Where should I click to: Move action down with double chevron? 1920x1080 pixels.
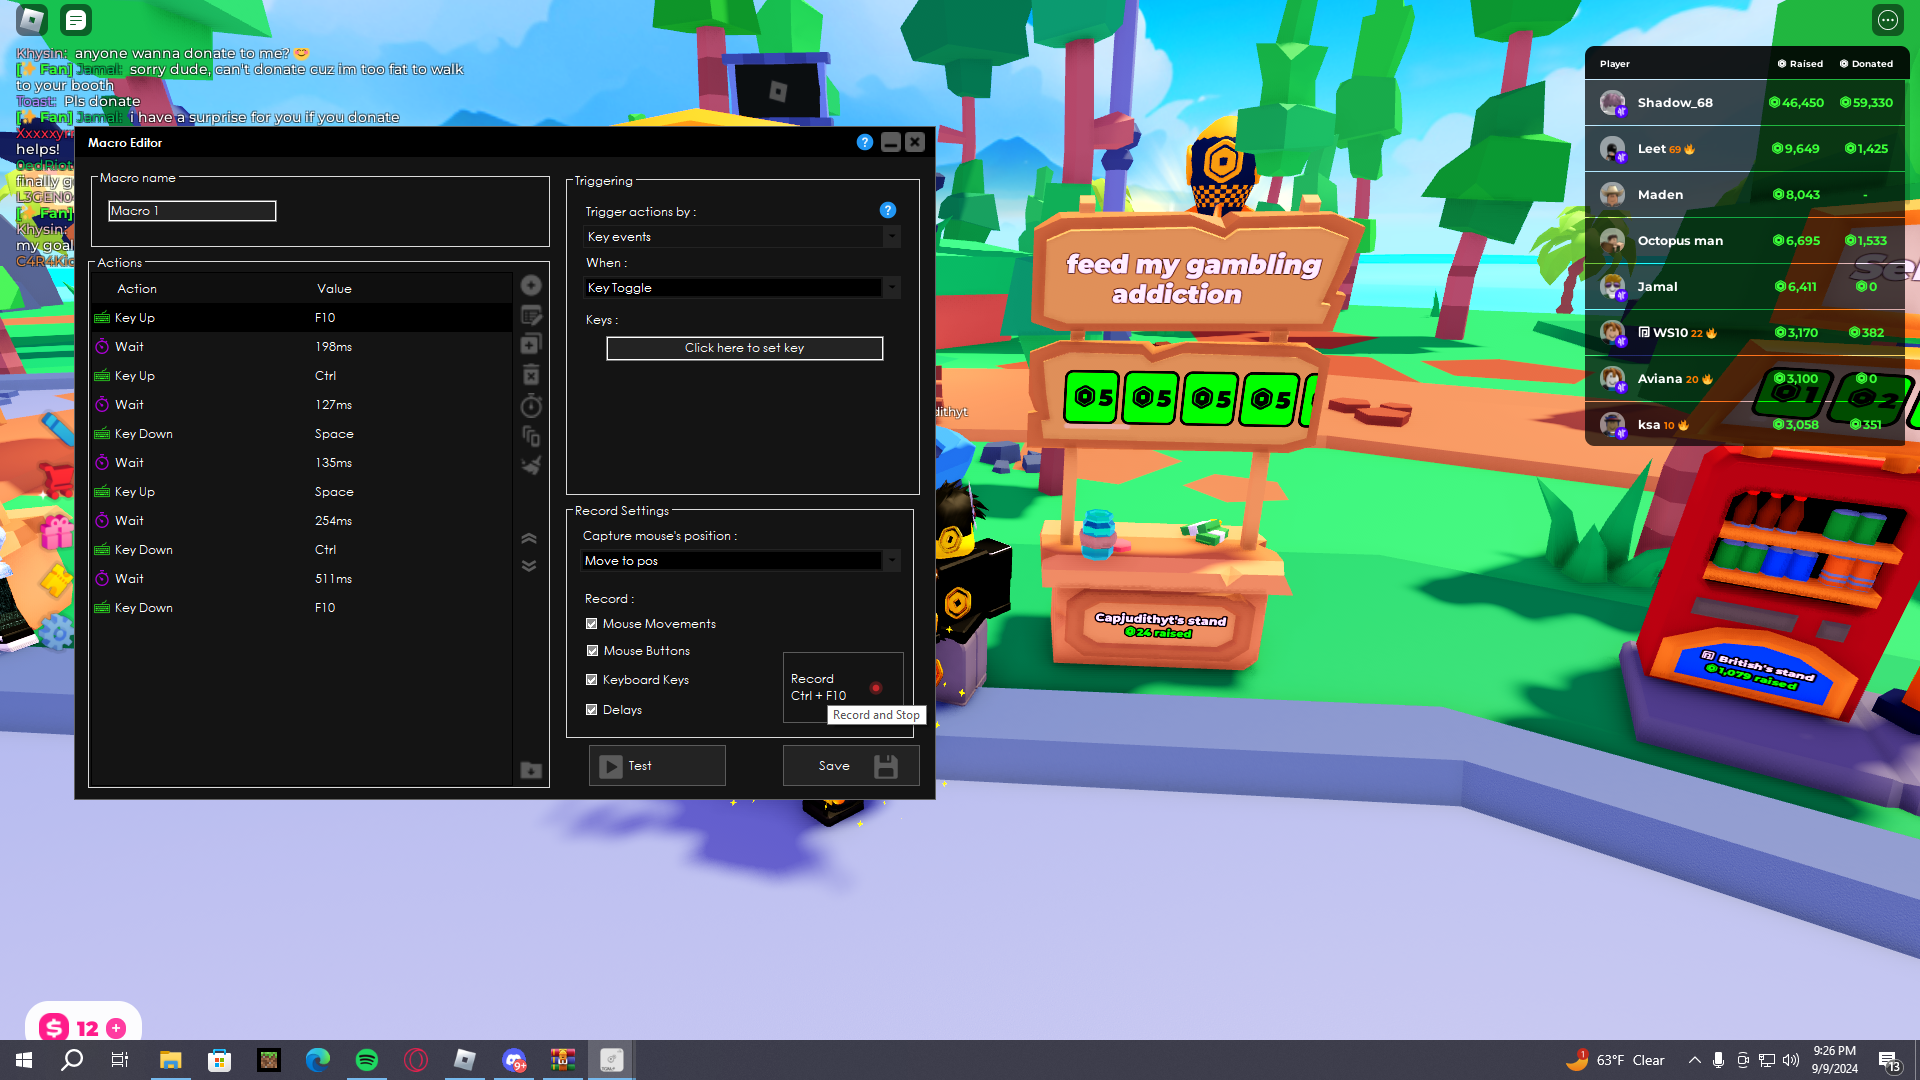point(529,566)
